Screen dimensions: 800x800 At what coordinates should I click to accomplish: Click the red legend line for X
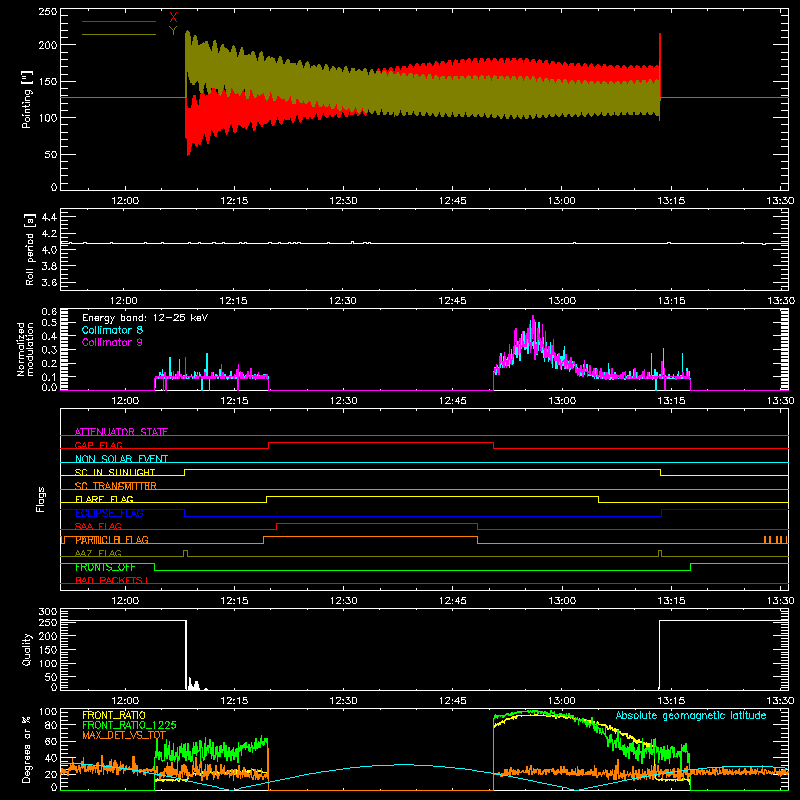[x=119, y=21]
